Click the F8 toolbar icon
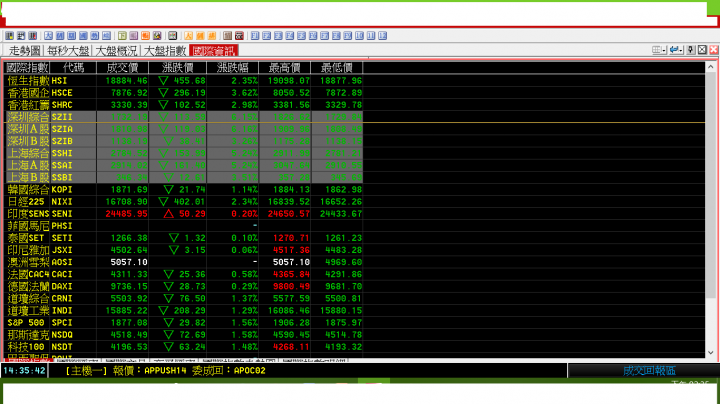720x404 pixels. pos(336,36)
